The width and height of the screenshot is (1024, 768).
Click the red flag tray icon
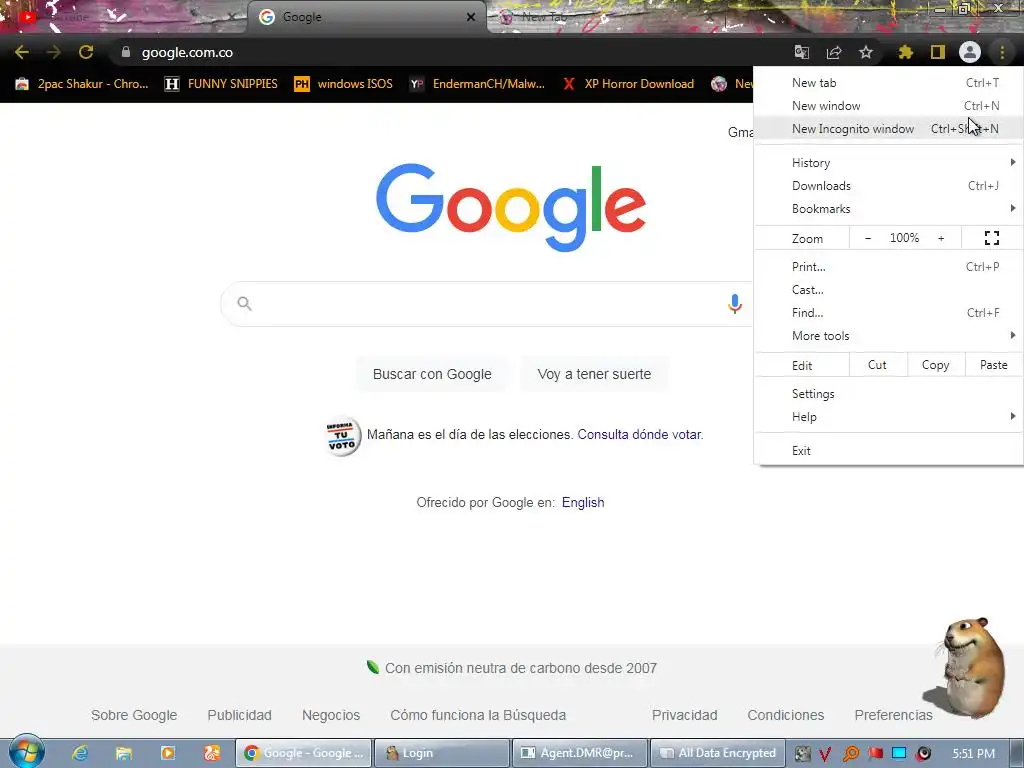click(876, 754)
